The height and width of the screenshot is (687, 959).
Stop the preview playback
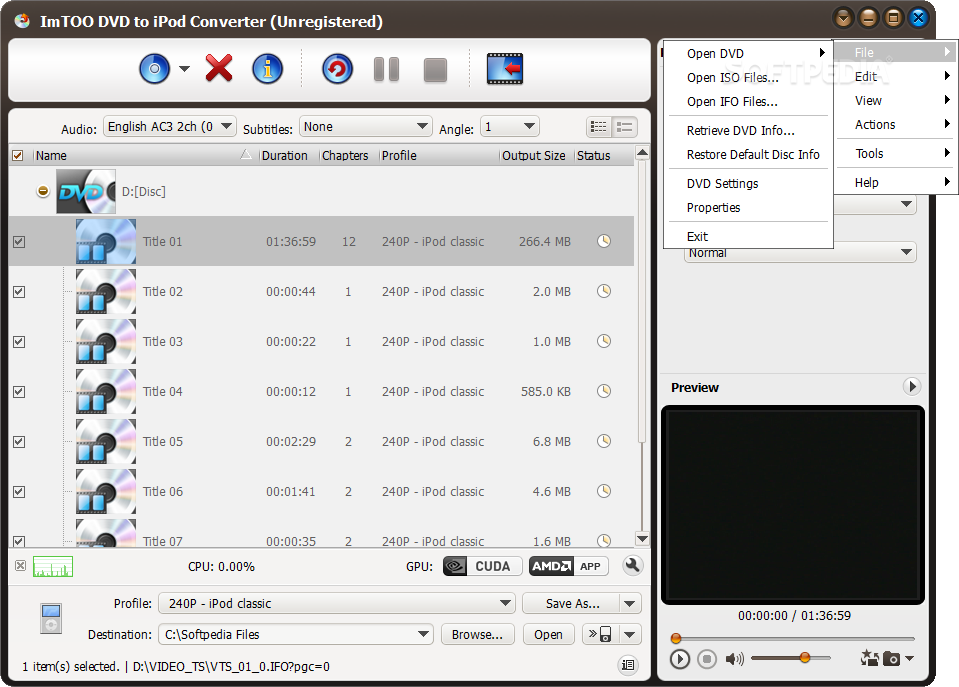pos(707,659)
